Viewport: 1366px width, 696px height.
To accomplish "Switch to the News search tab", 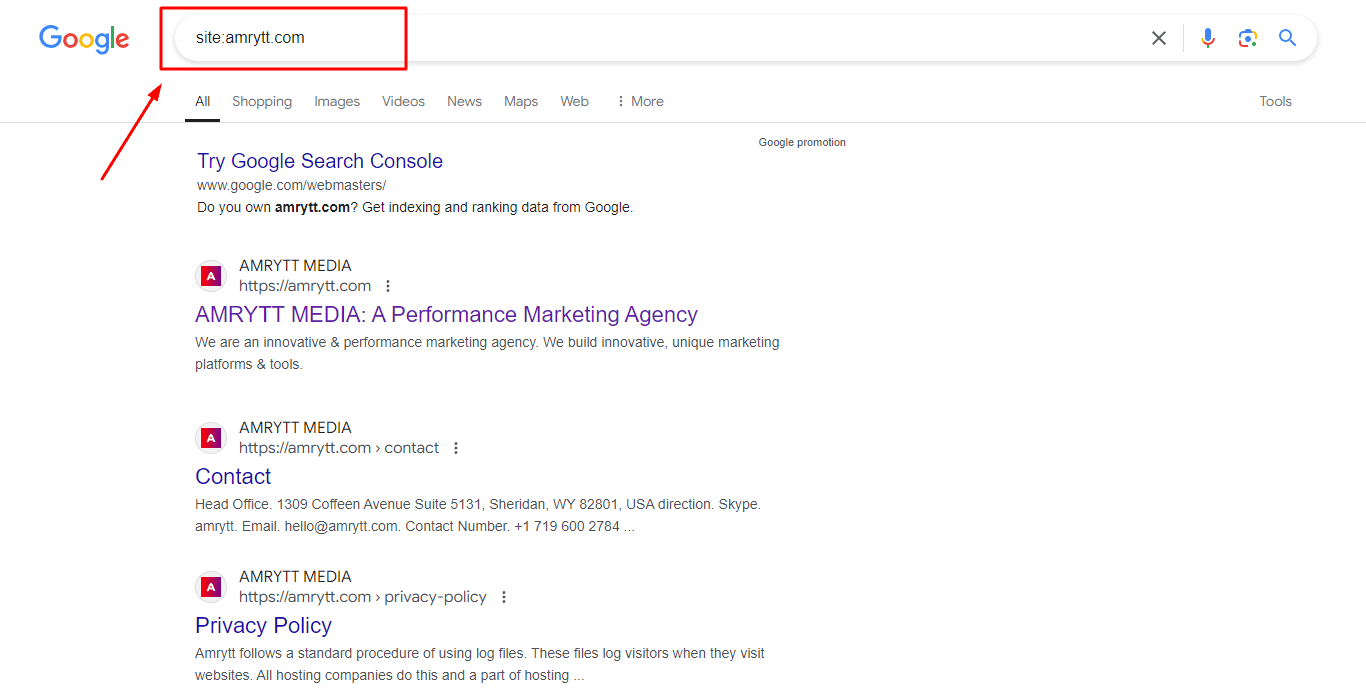I will [464, 101].
